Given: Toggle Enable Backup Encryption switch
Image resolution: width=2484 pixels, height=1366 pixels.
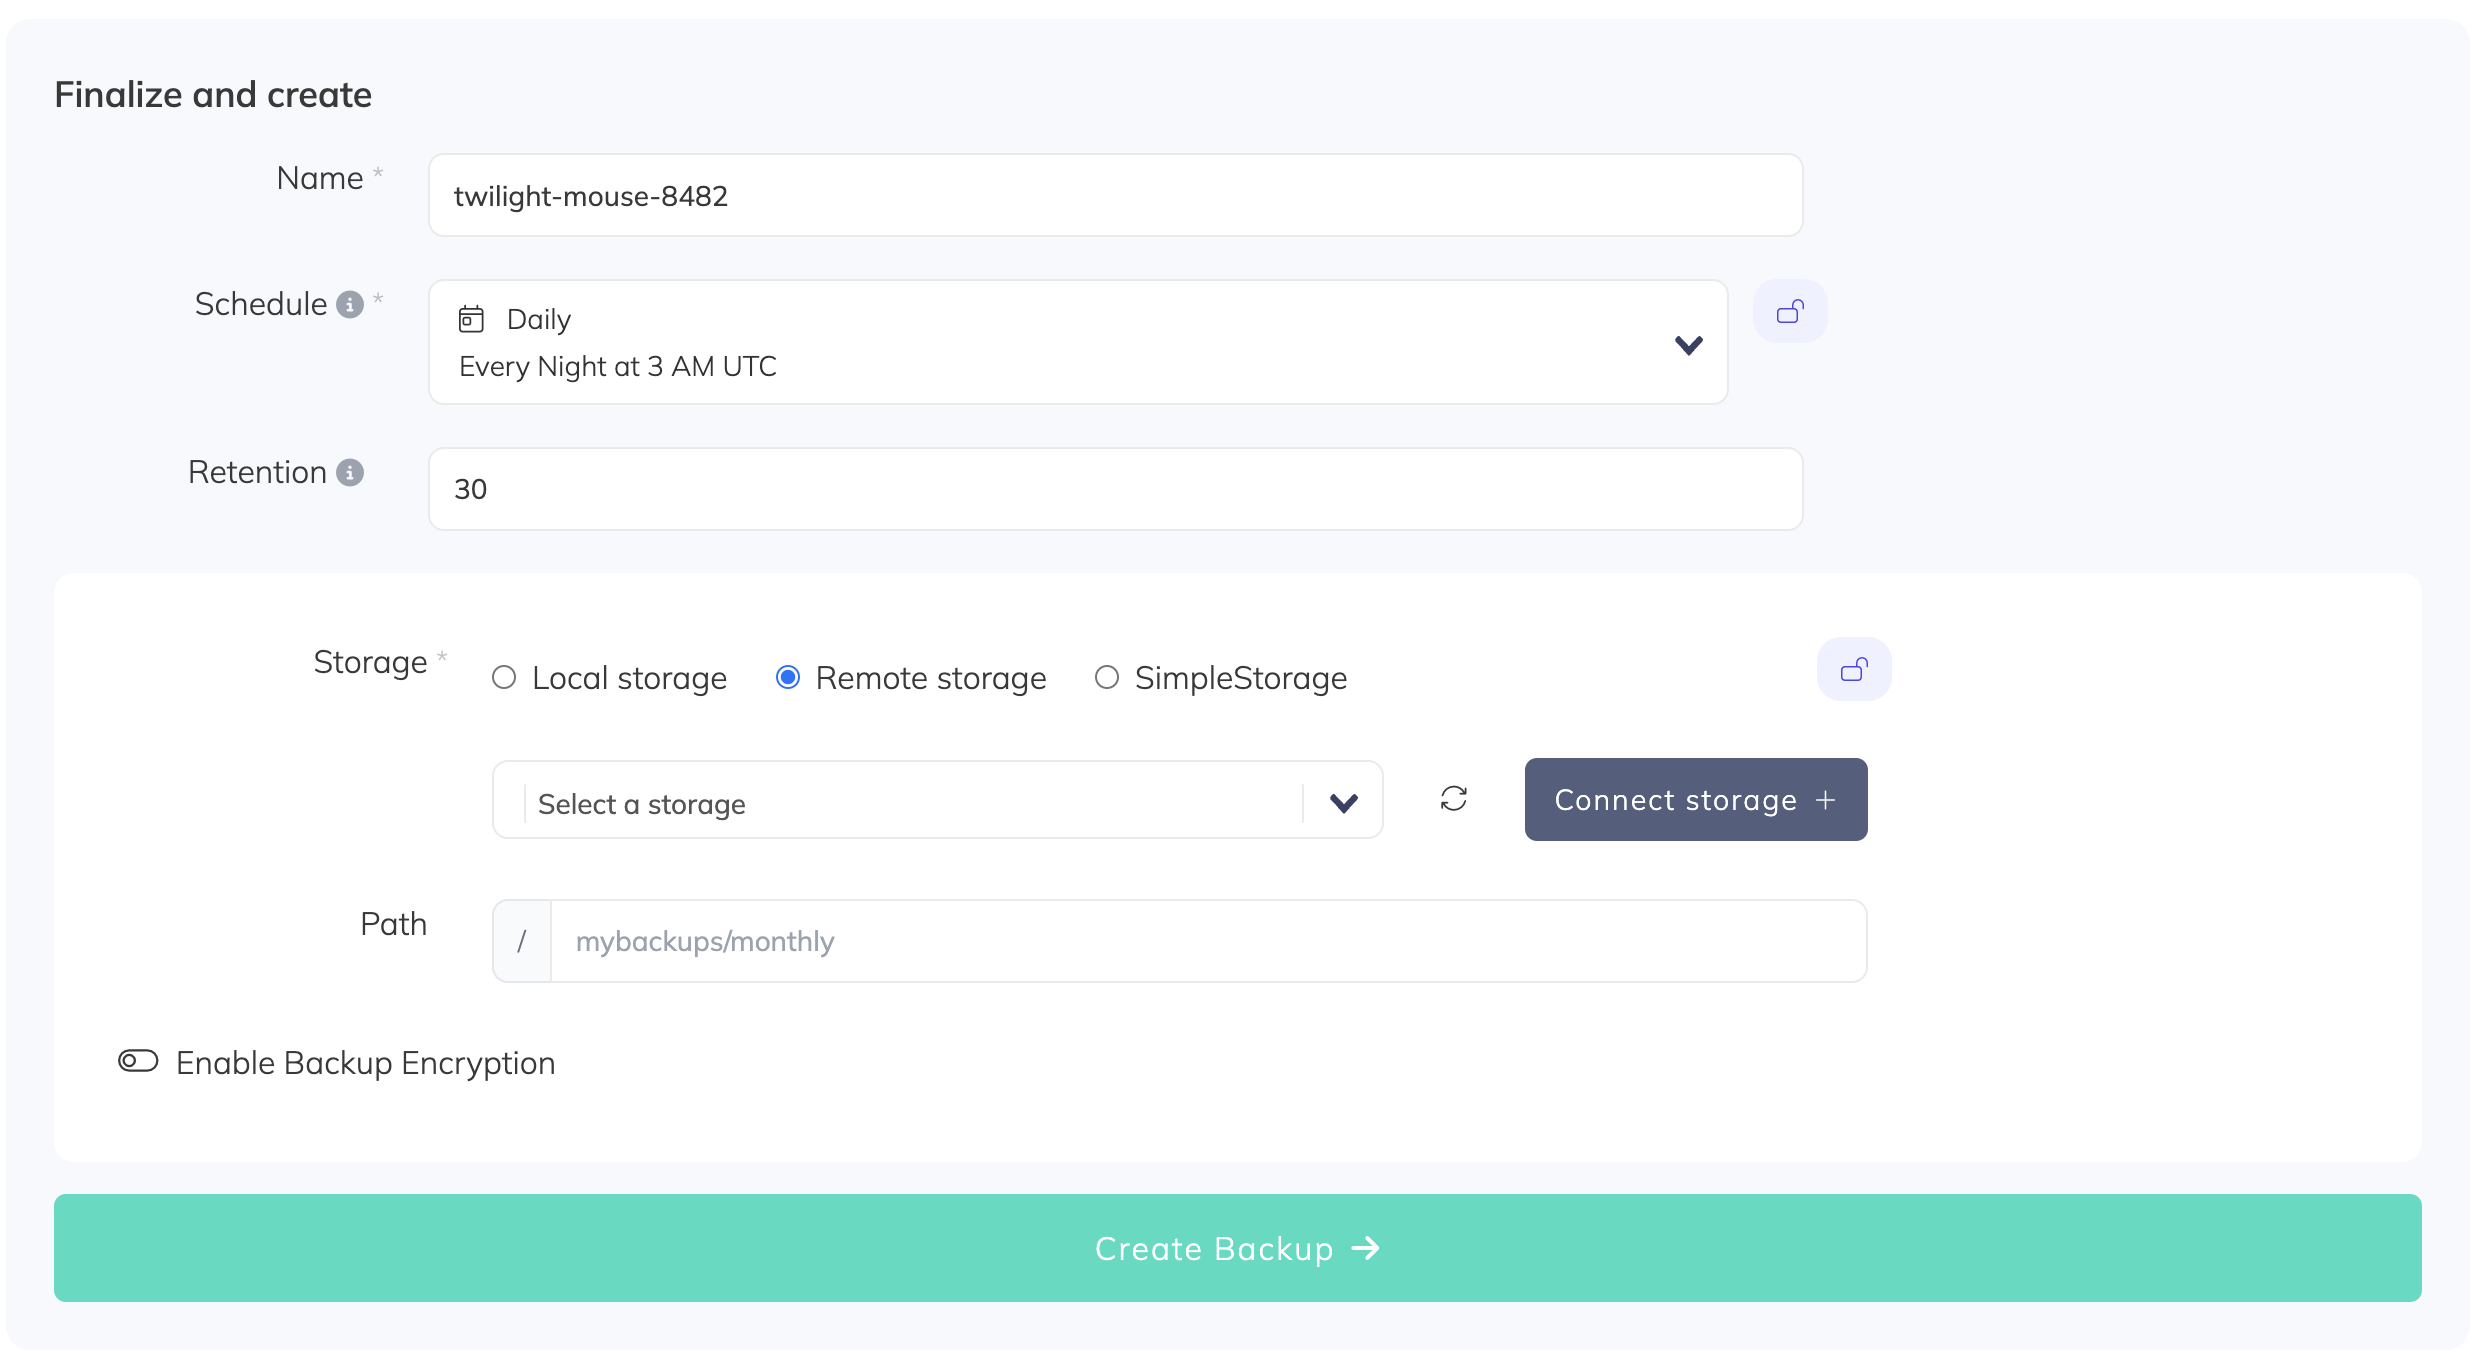Looking at the screenshot, I should 138,1061.
